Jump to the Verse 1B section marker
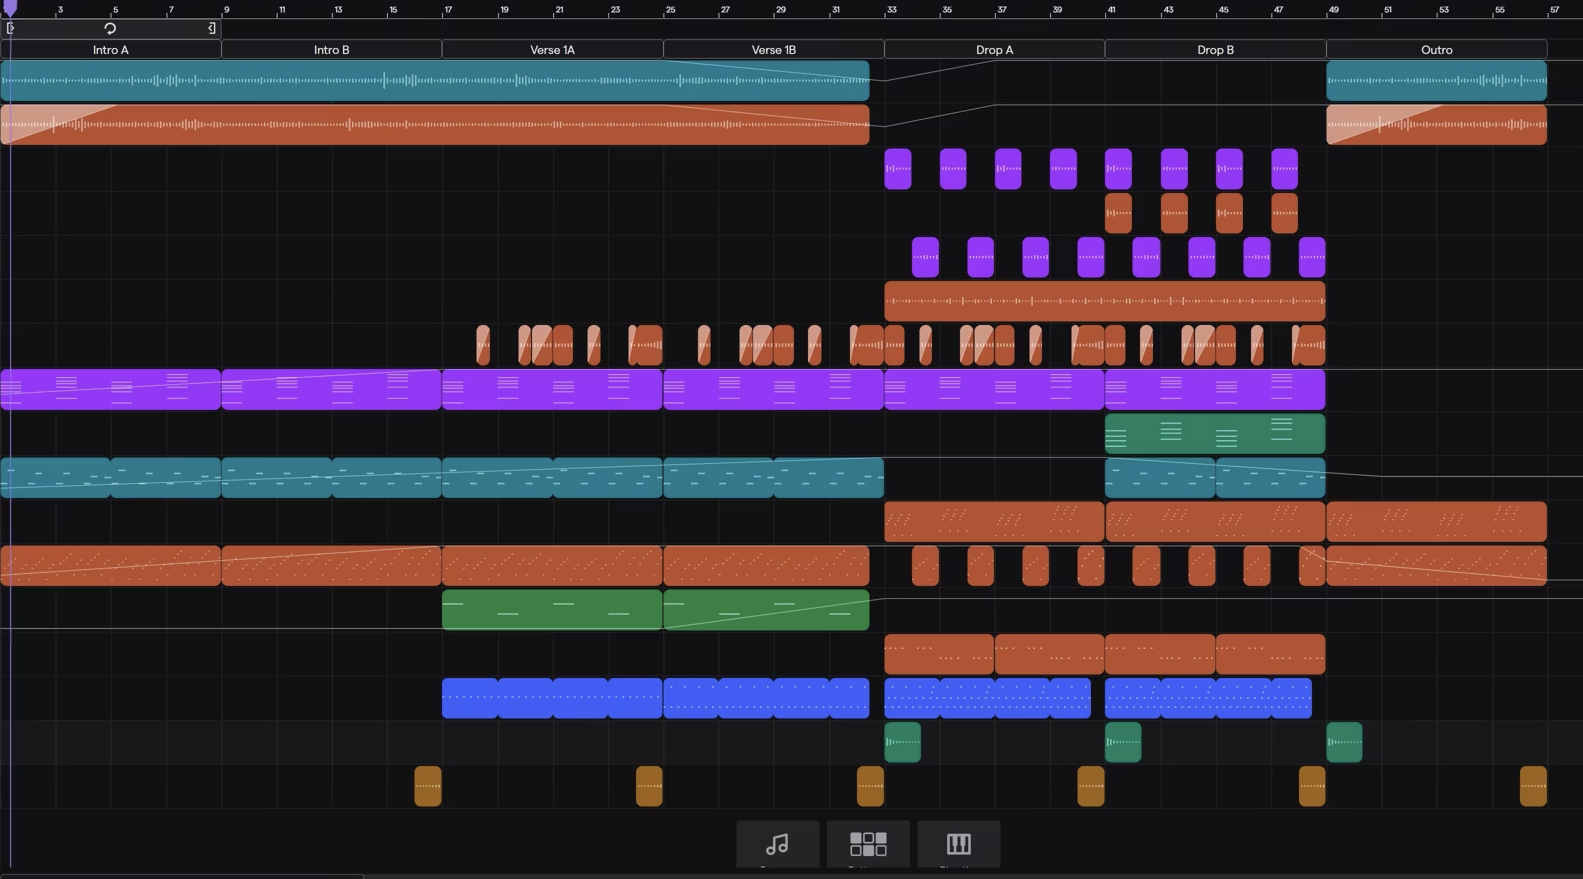This screenshot has height=879, width=1583. (773, 49)
